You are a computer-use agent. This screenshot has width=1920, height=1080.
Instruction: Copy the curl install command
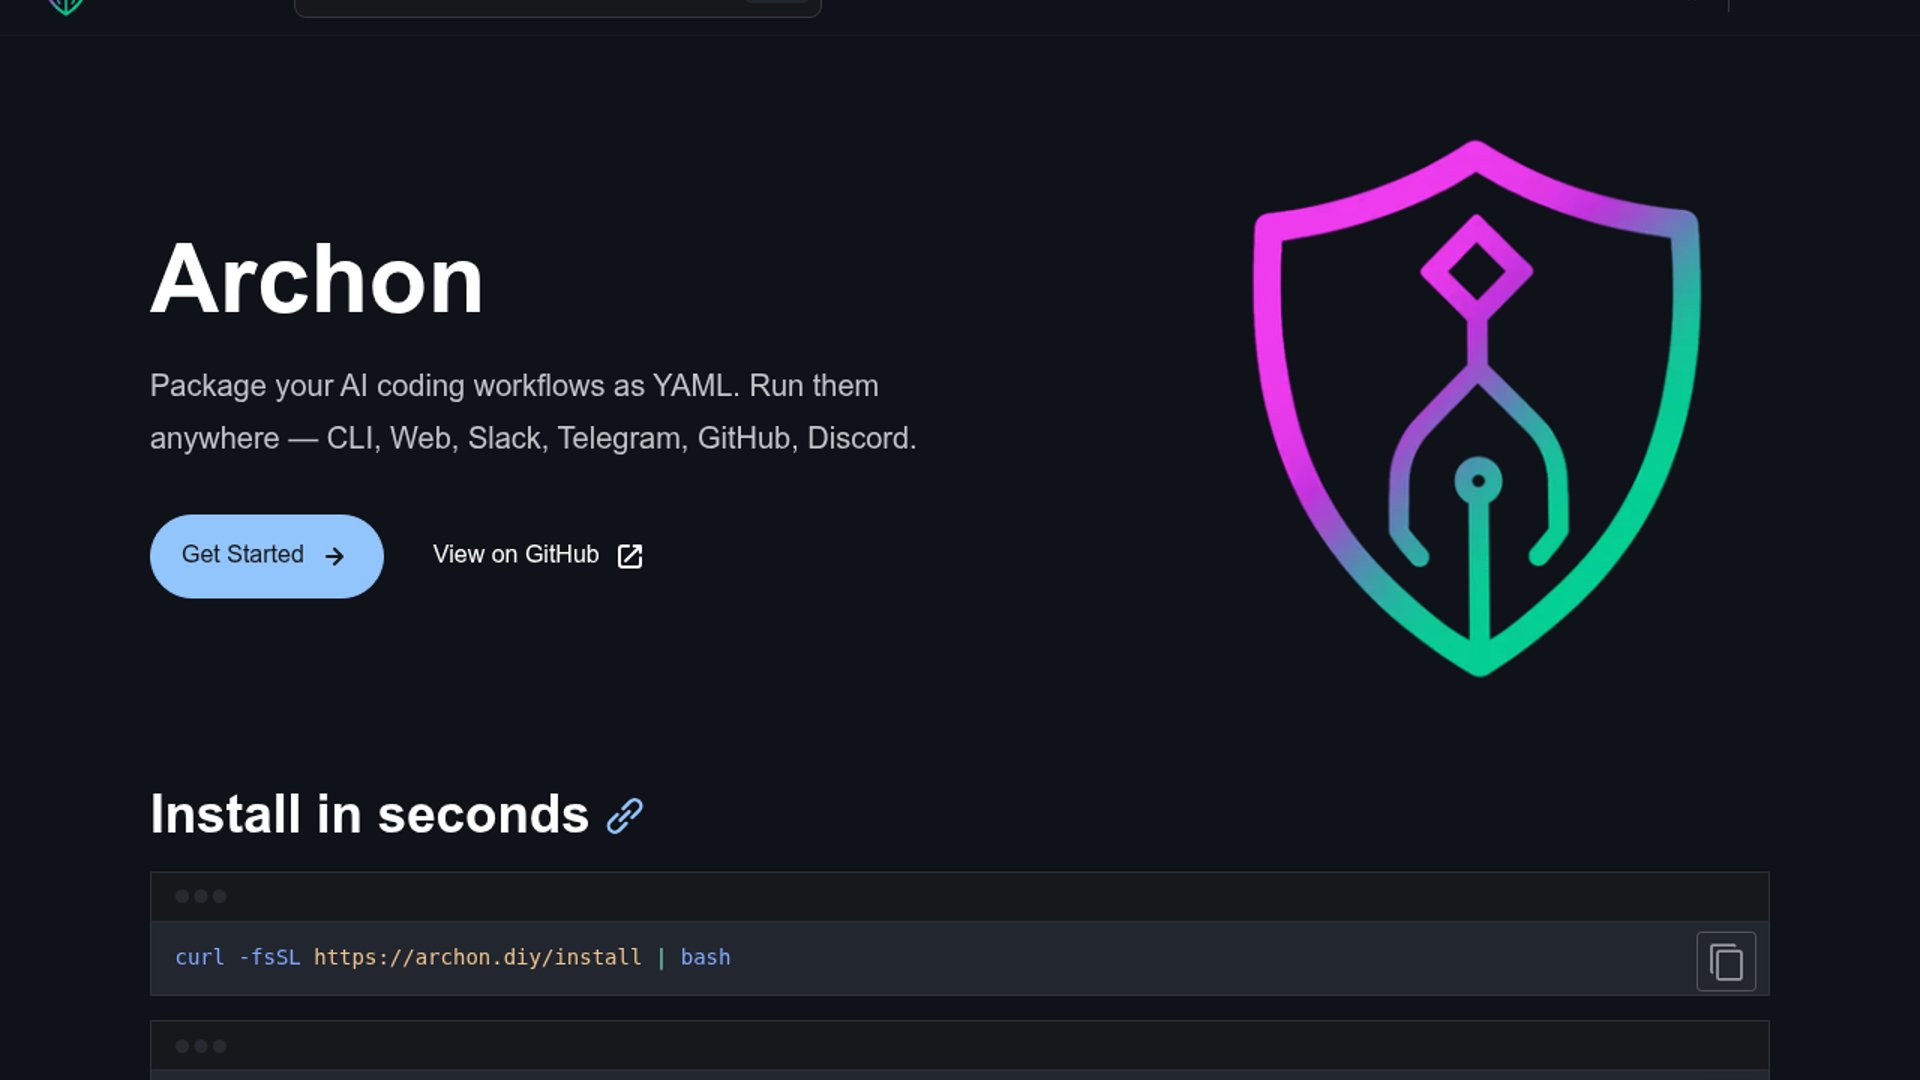(x=1726, y=962)
